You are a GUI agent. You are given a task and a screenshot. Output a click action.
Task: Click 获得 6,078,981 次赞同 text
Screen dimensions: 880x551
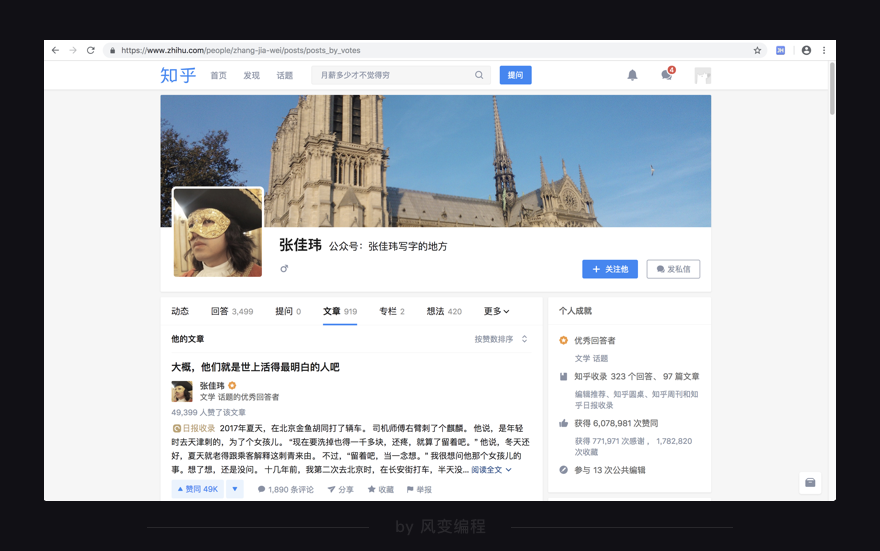point(616,423)
